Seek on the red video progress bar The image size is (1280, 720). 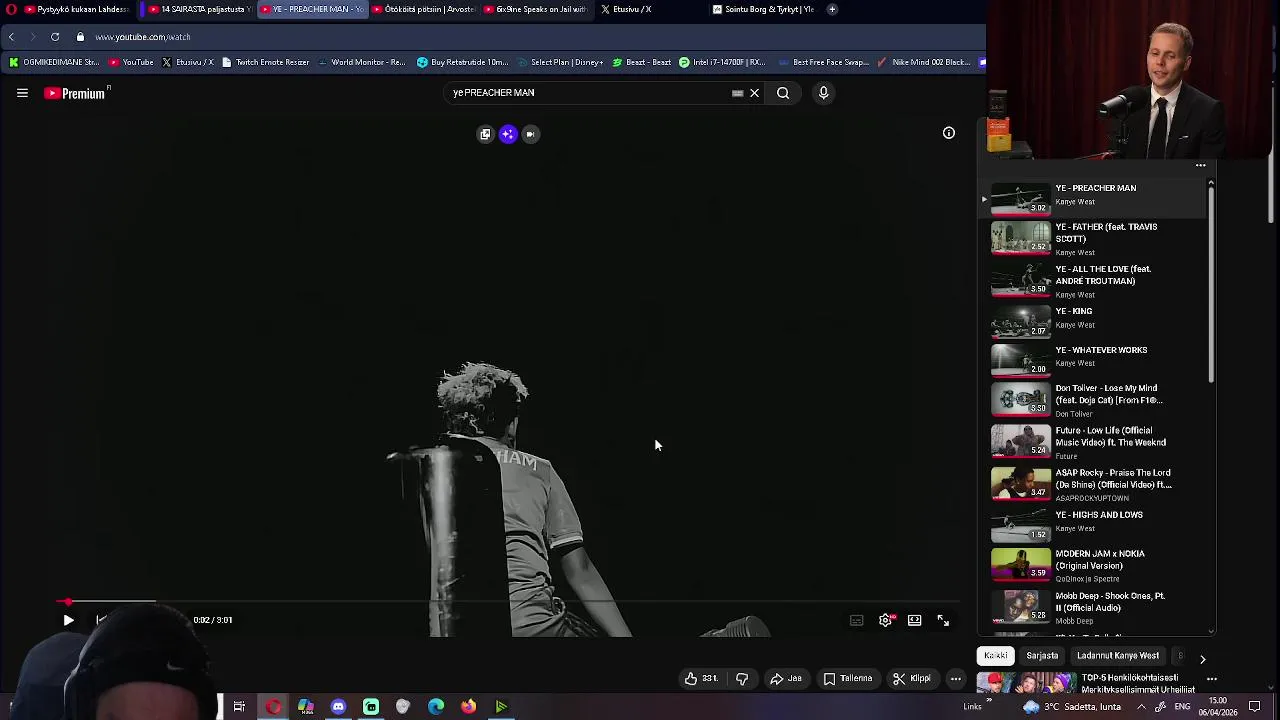coord(508,602)
